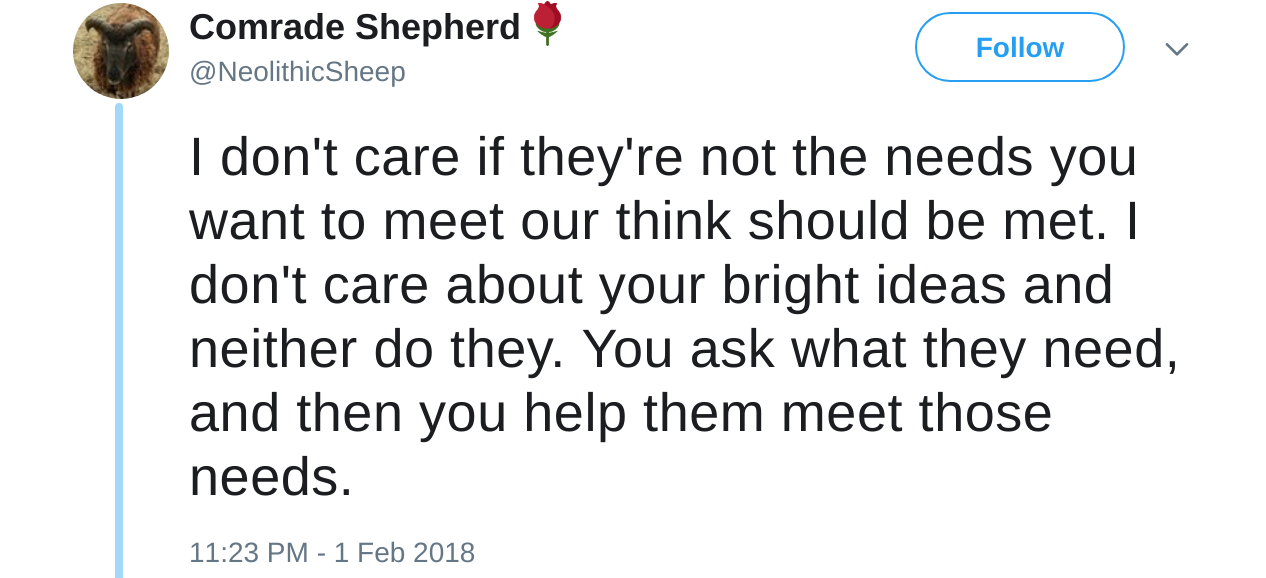Viewport: 1266px width, 578px height.
Task: Click the words "You ask" in the tweet
Action: (678, 350)
